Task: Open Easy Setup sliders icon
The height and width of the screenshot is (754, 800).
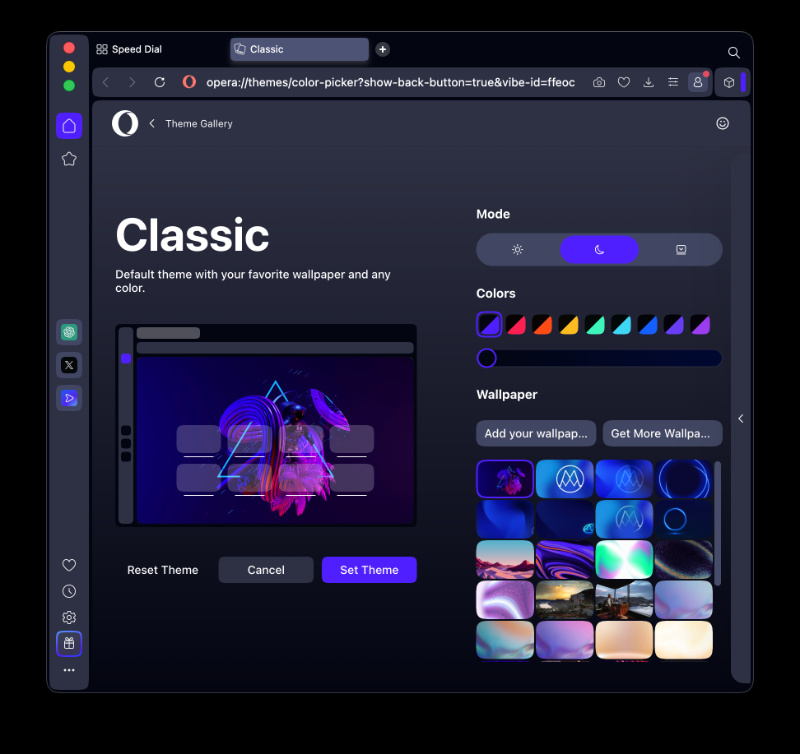Action: pos(673,82)
